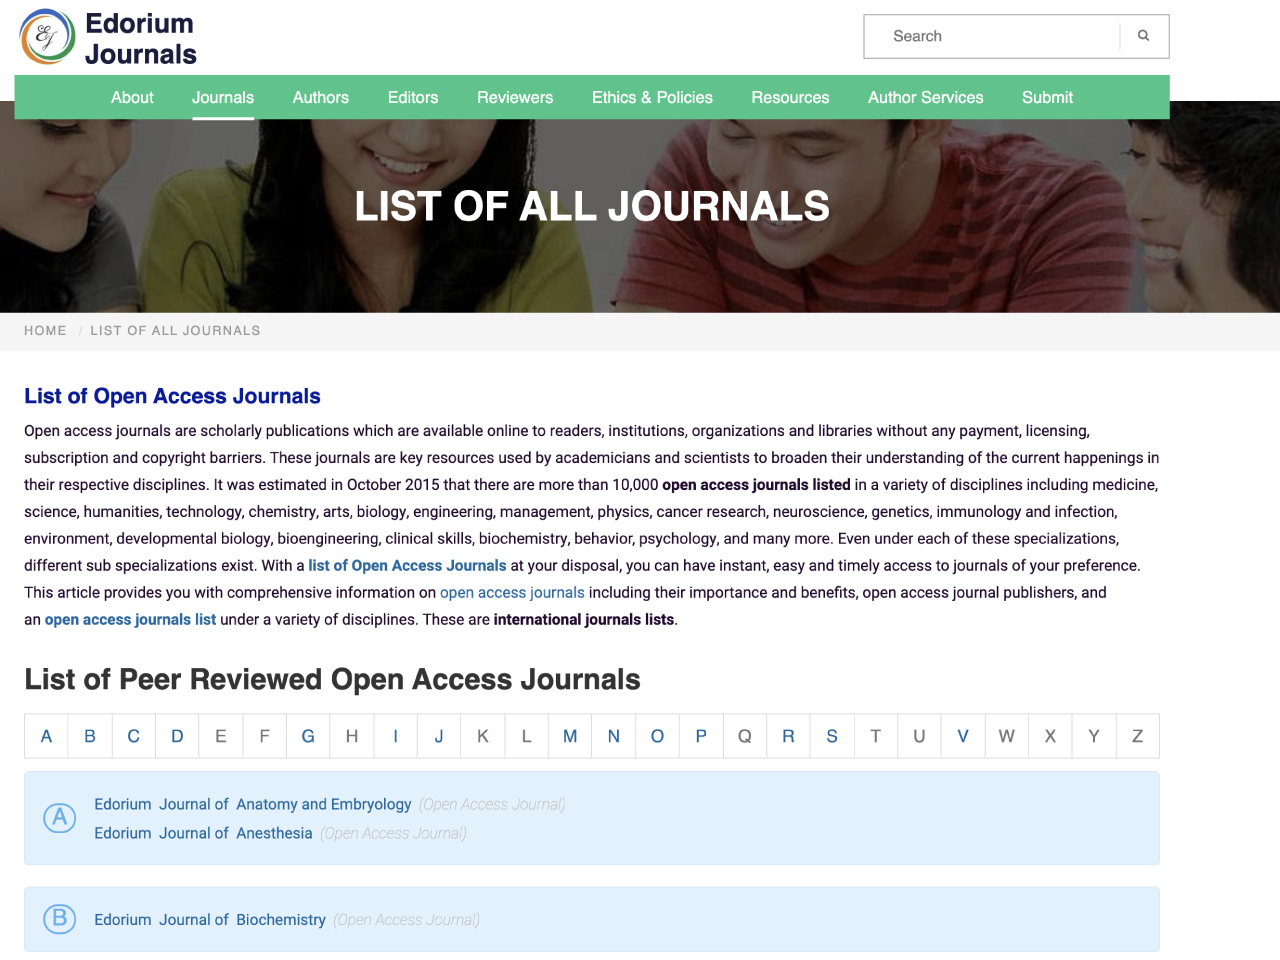1280x960 pixels.
Task: Jump to letter P journals
Action: click(701, 736)
